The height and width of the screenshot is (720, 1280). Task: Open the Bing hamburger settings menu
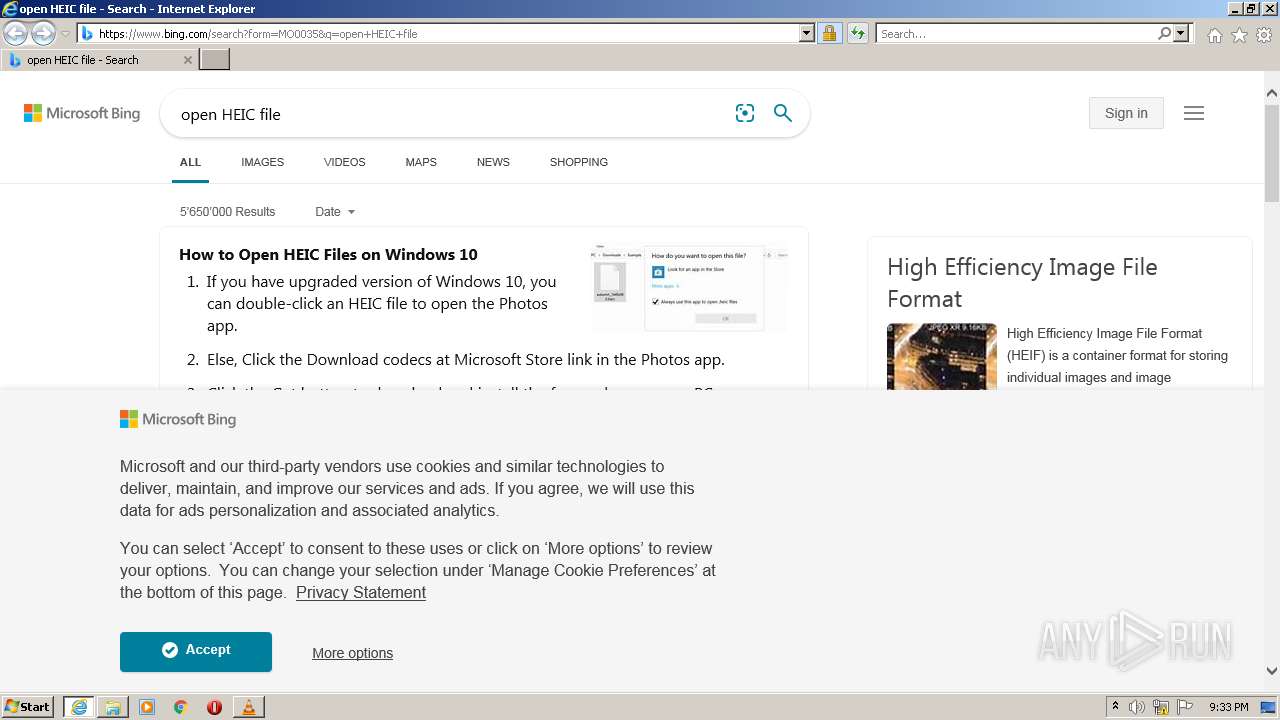(1194, 113)
